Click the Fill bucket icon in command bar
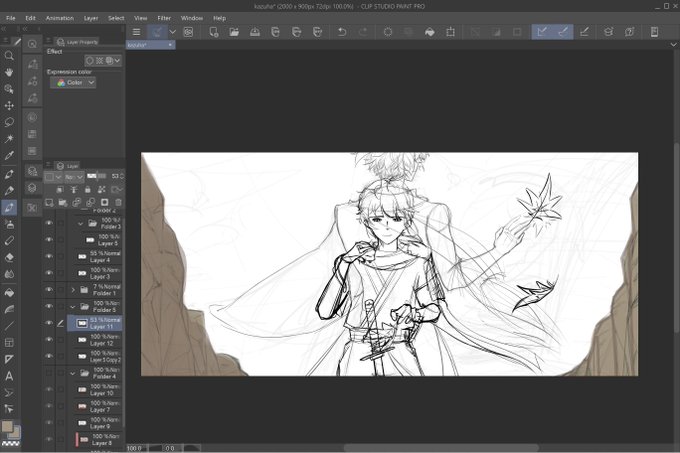This screenshot has height=453, width=680. point(429,32)
